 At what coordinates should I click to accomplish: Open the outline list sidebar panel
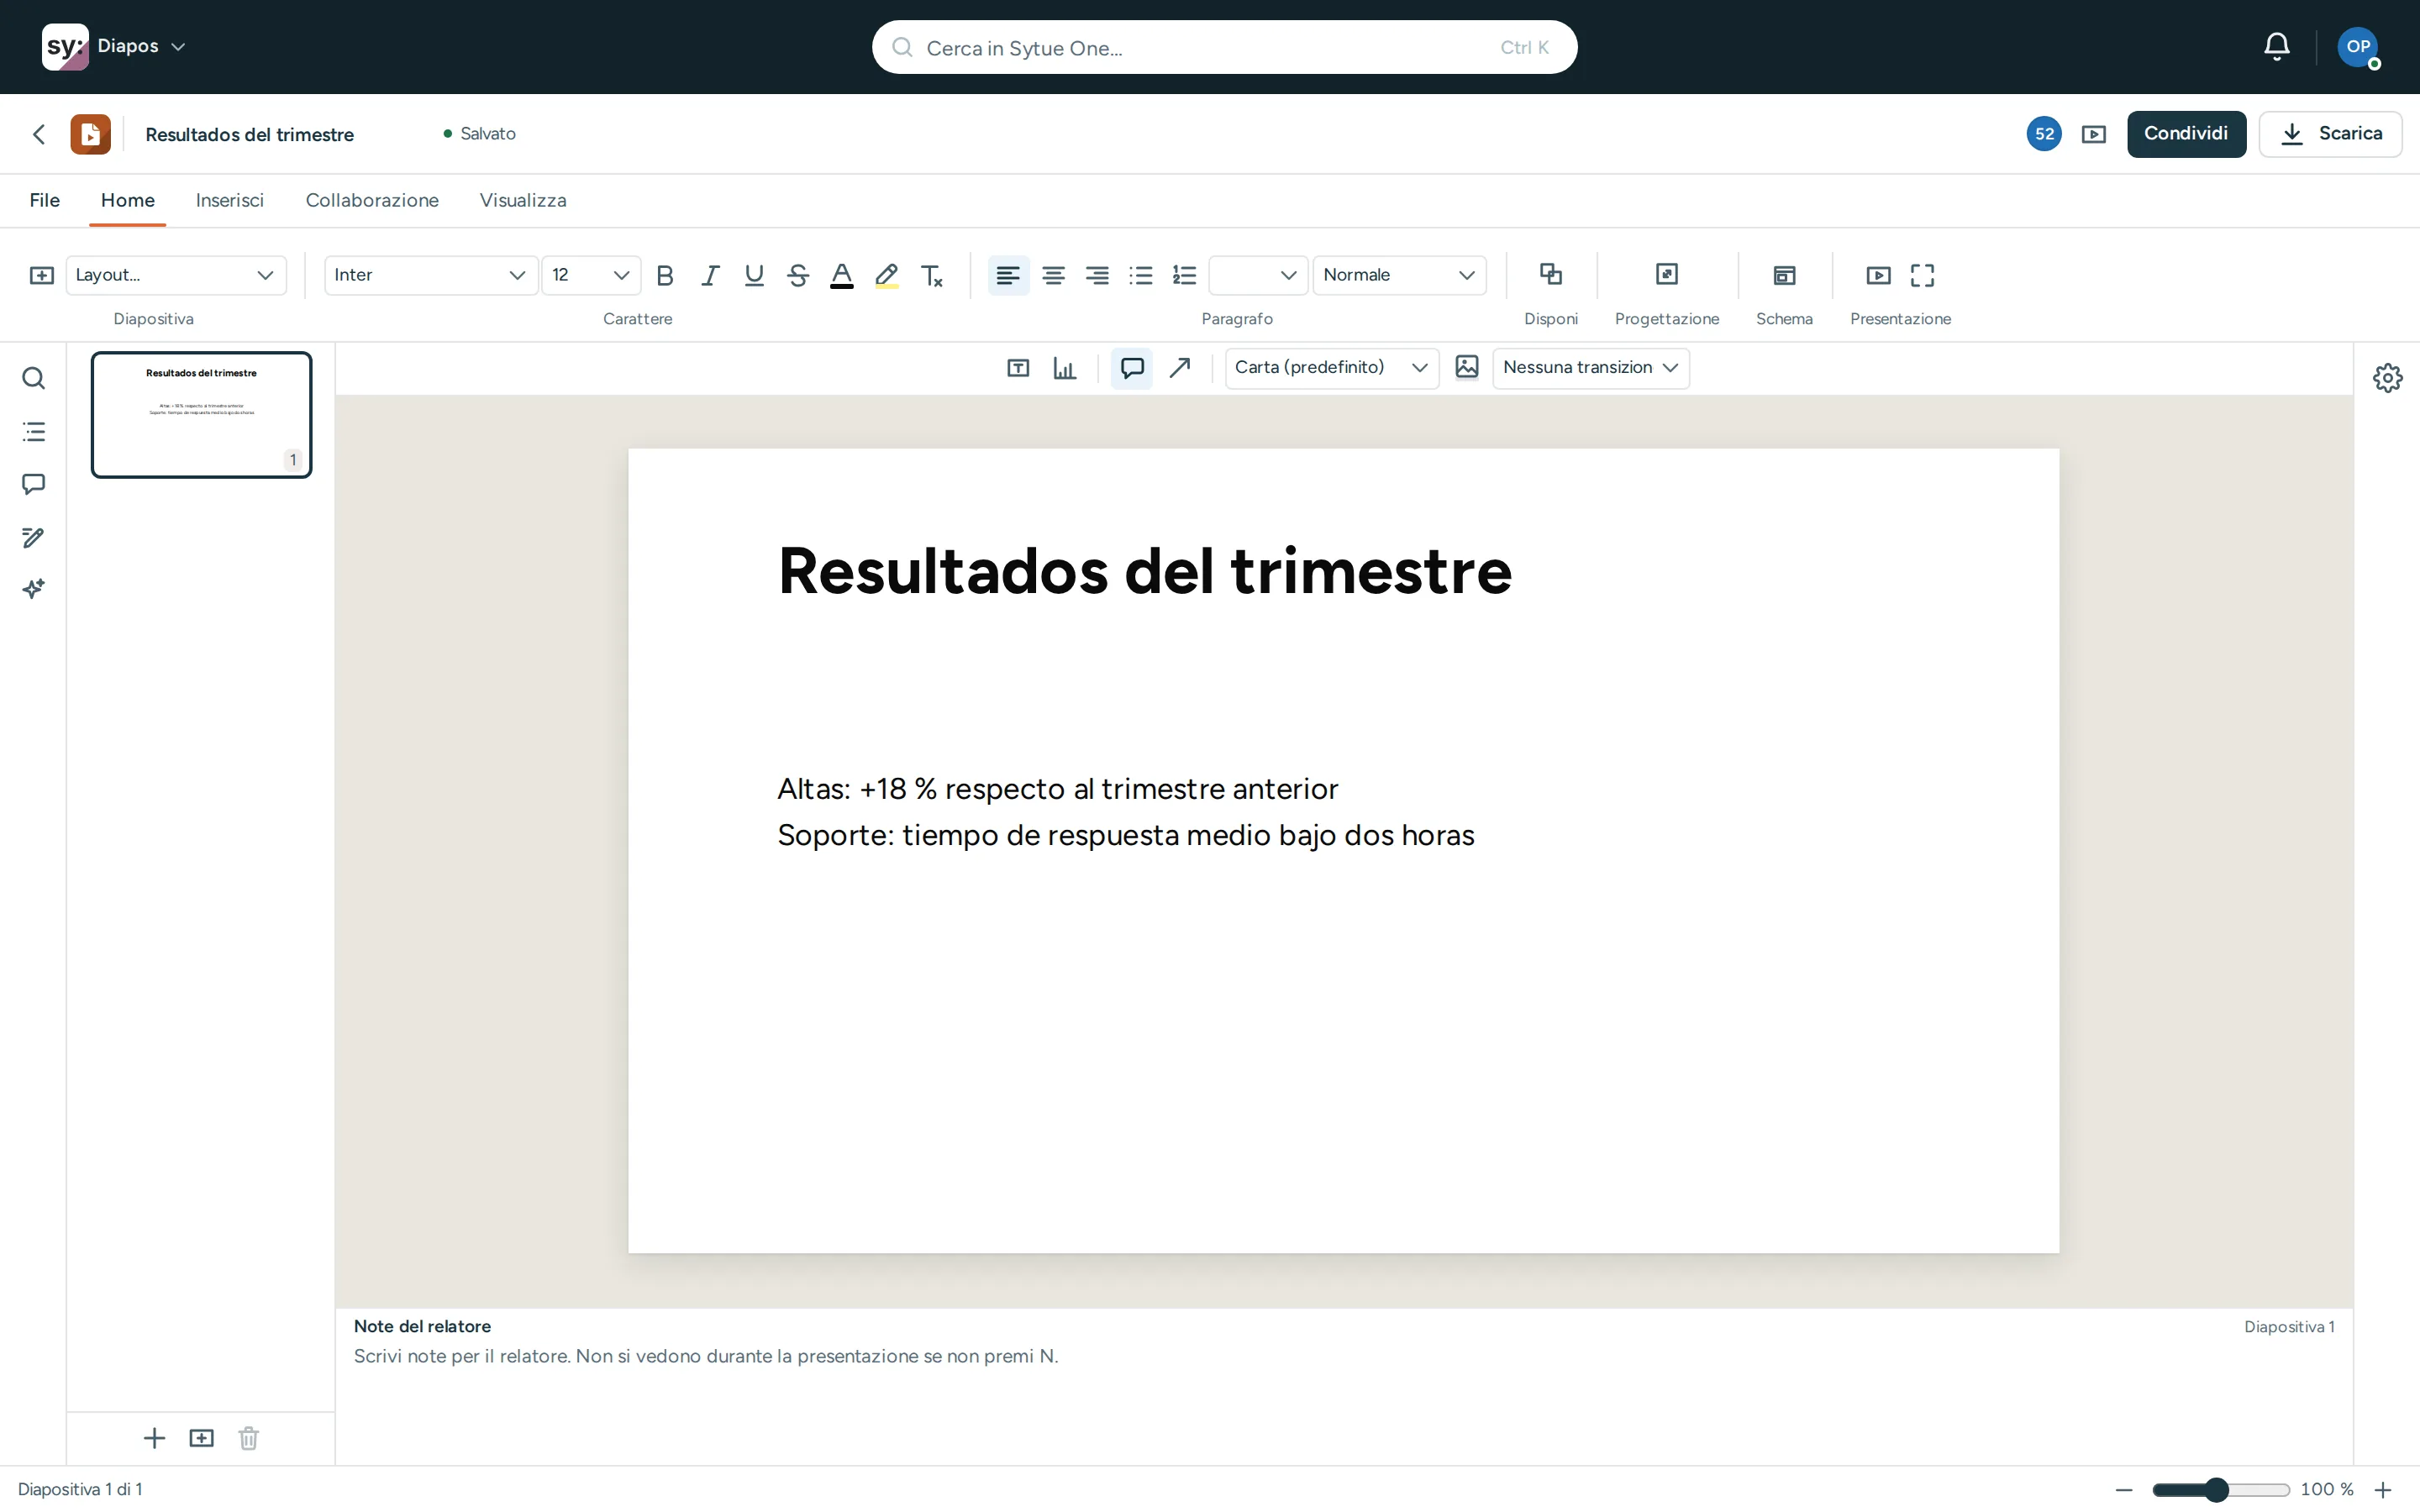33,432
